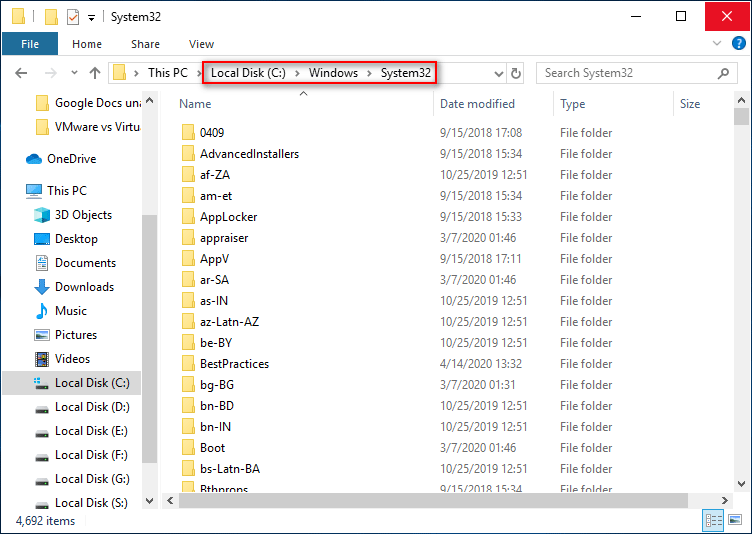
Task: Open the File menu
Action: (30, 44)
